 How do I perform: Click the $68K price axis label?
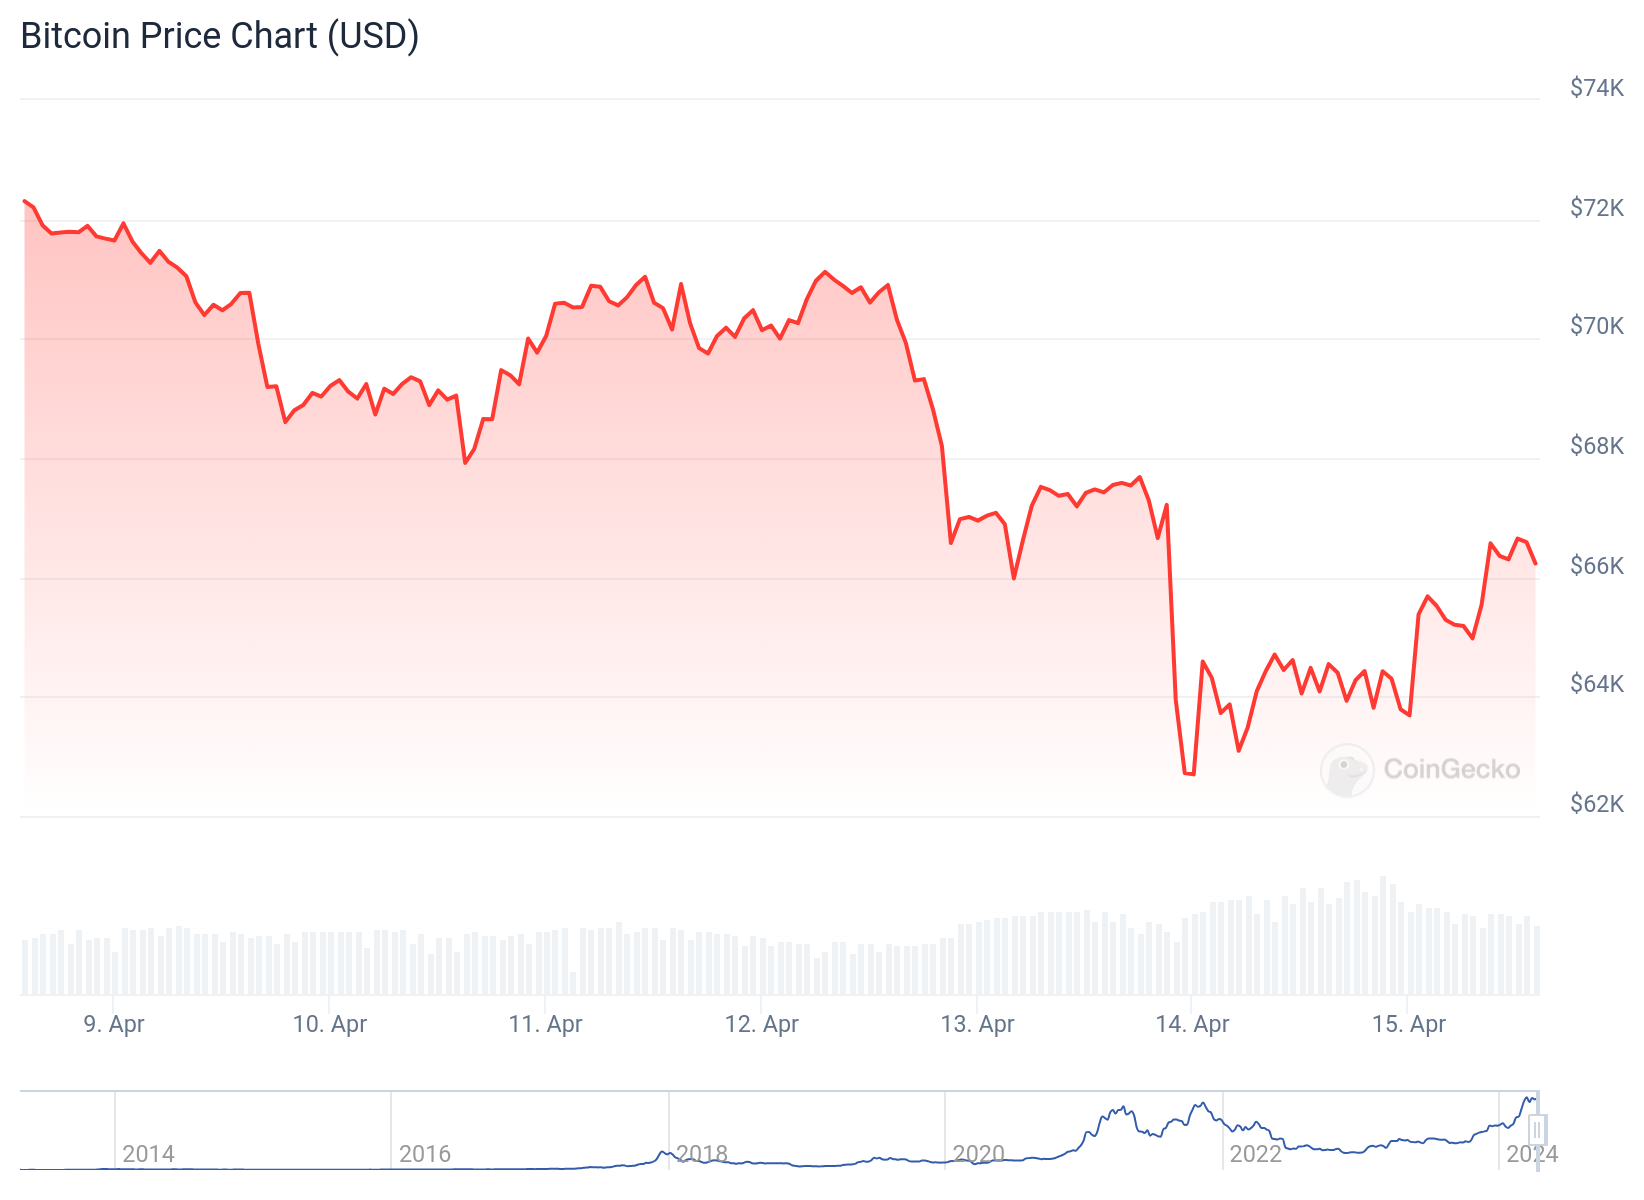(x=1597, y=446)
